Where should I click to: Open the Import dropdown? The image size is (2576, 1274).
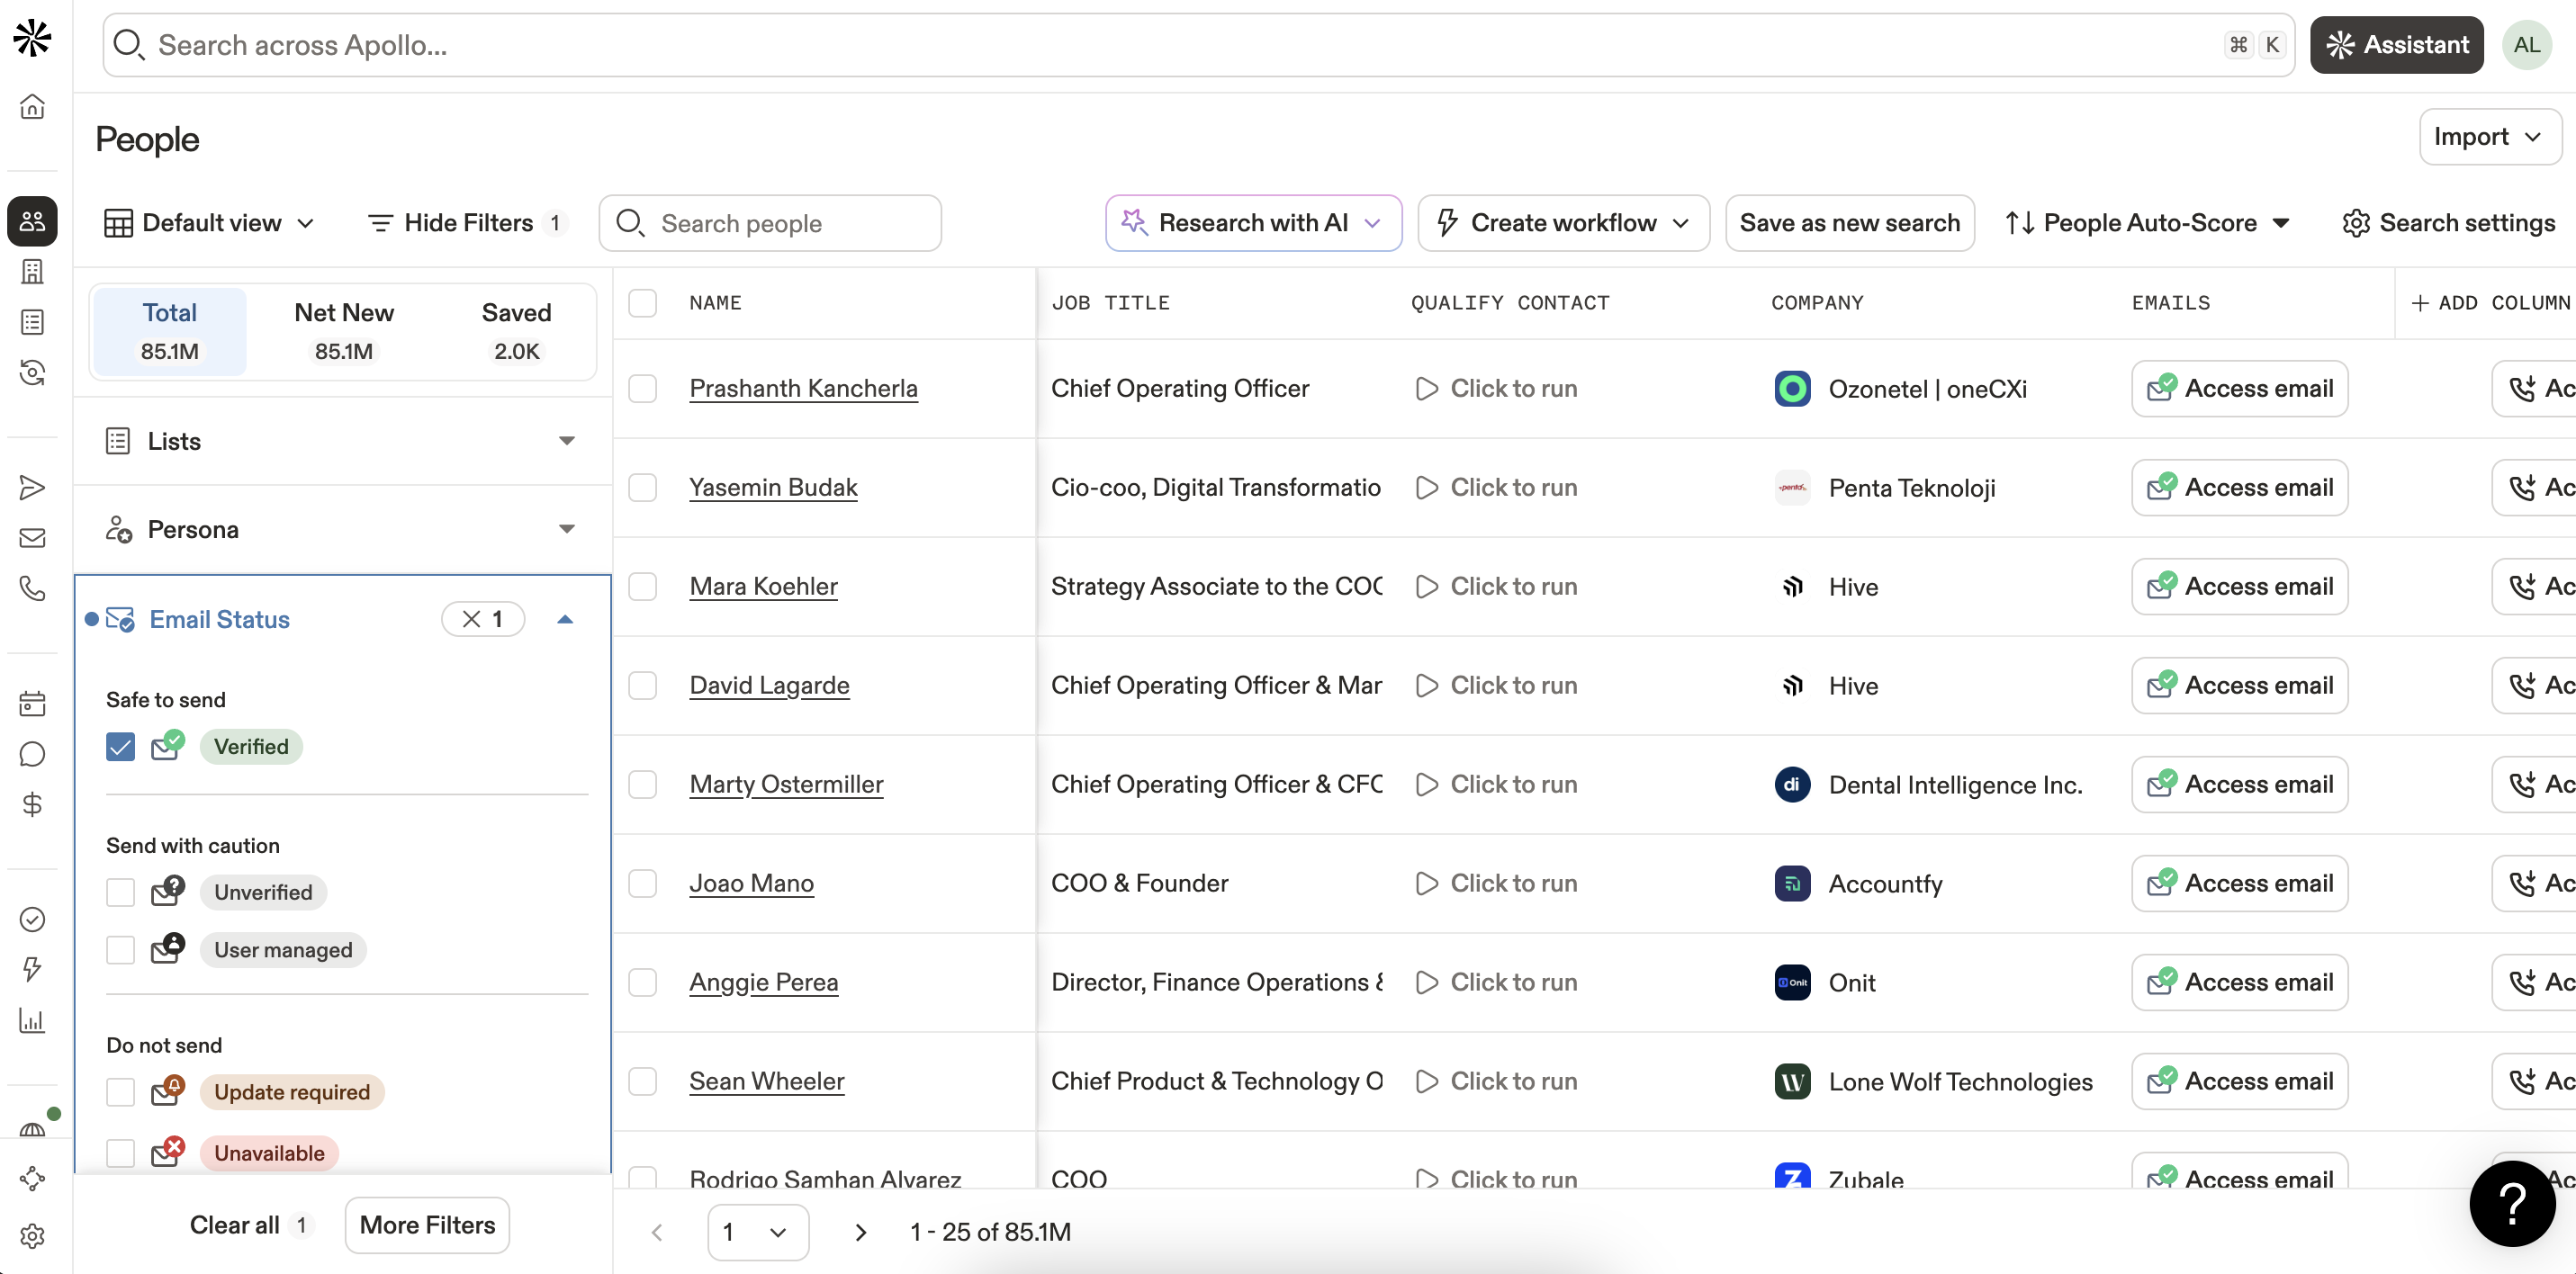(x=2488, y=137)
